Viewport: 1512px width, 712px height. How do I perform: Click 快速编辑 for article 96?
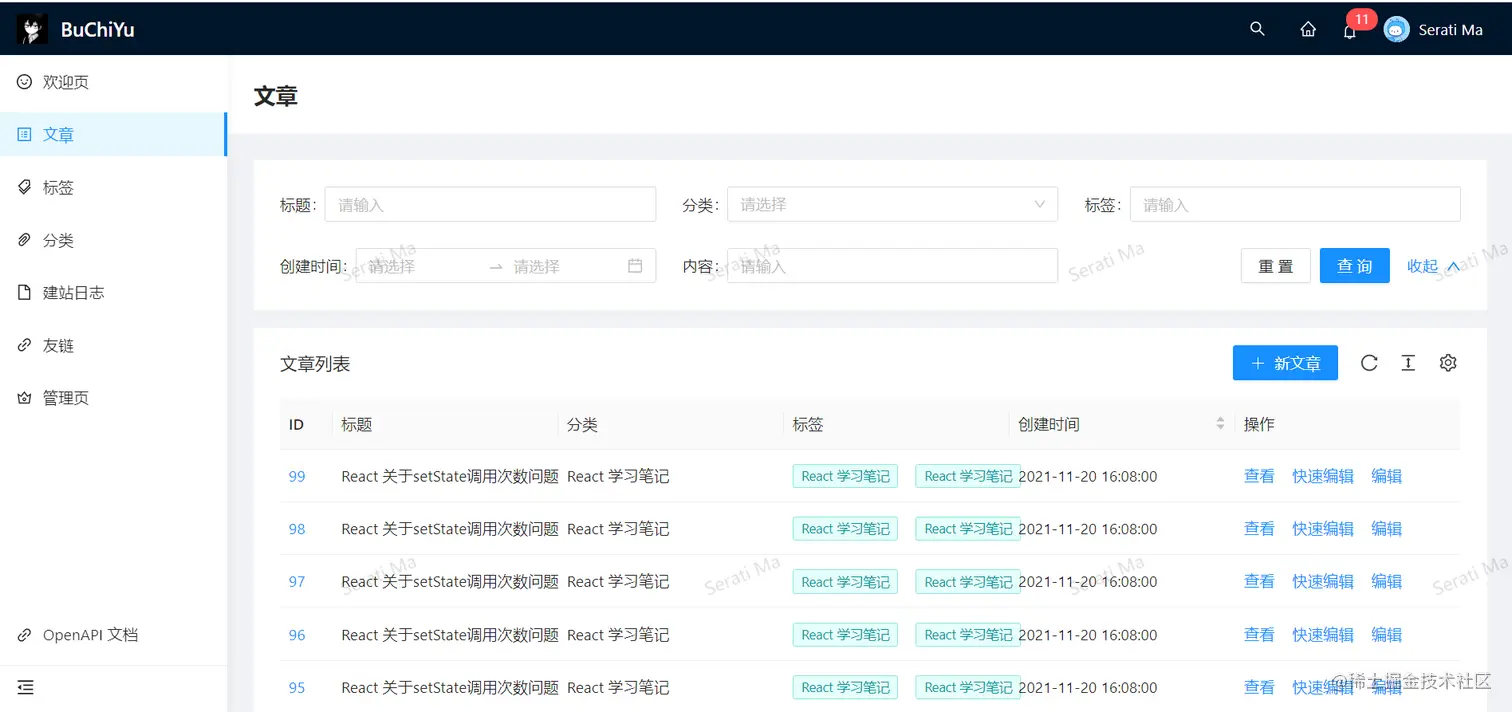[x=1323, y=635]
